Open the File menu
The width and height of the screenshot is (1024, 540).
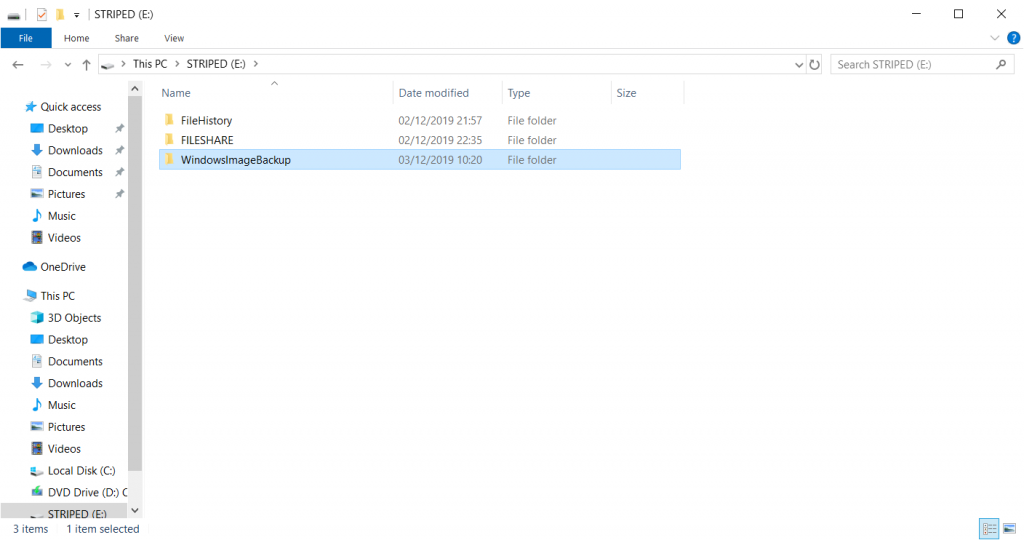tap(25, 38)
